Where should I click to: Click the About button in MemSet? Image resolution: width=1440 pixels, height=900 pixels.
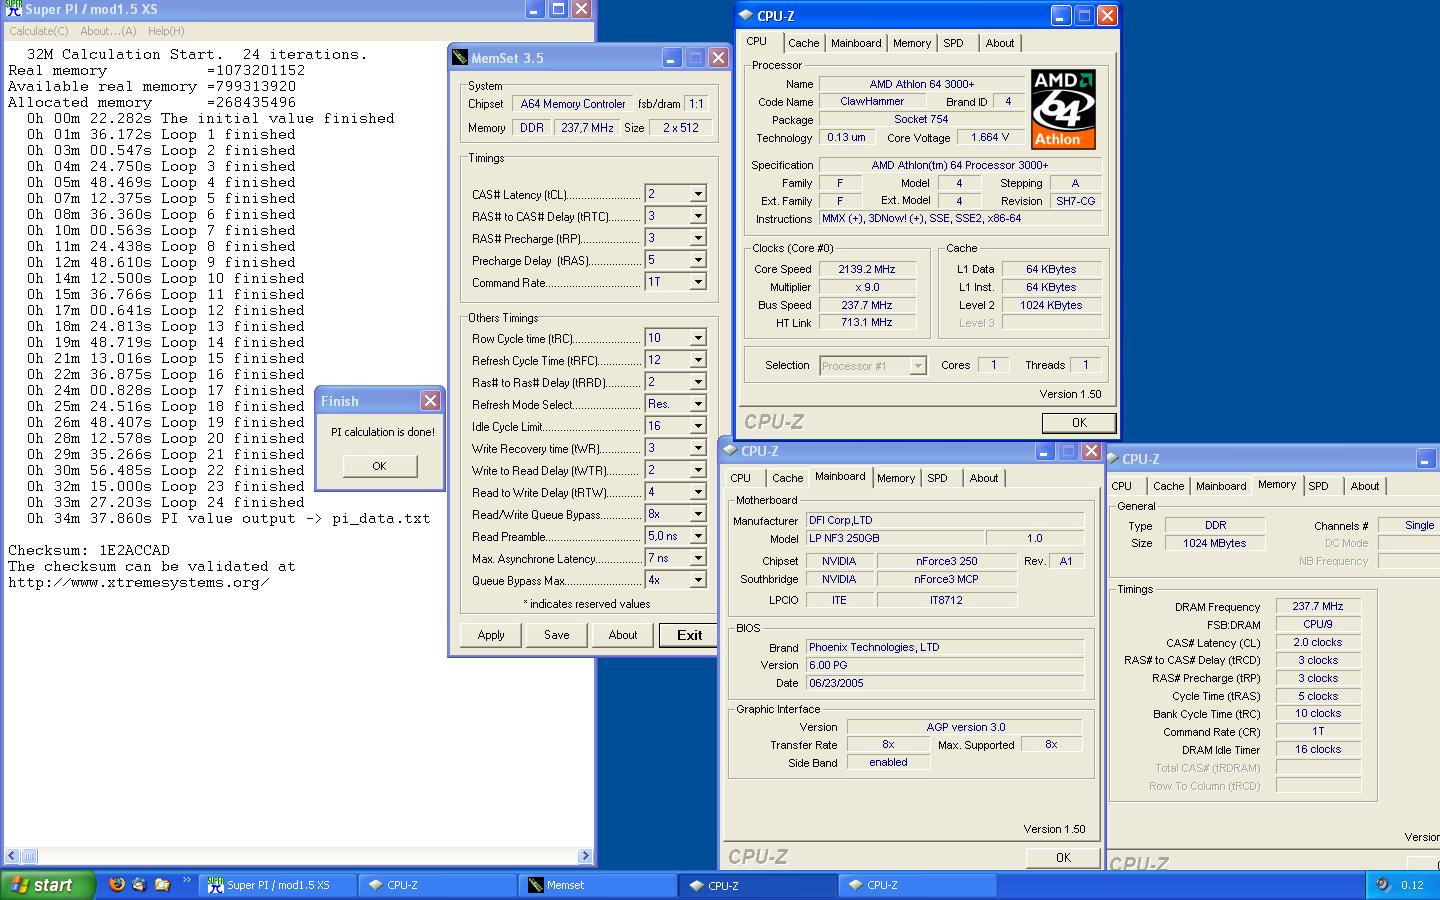click(x=623, y=635)
